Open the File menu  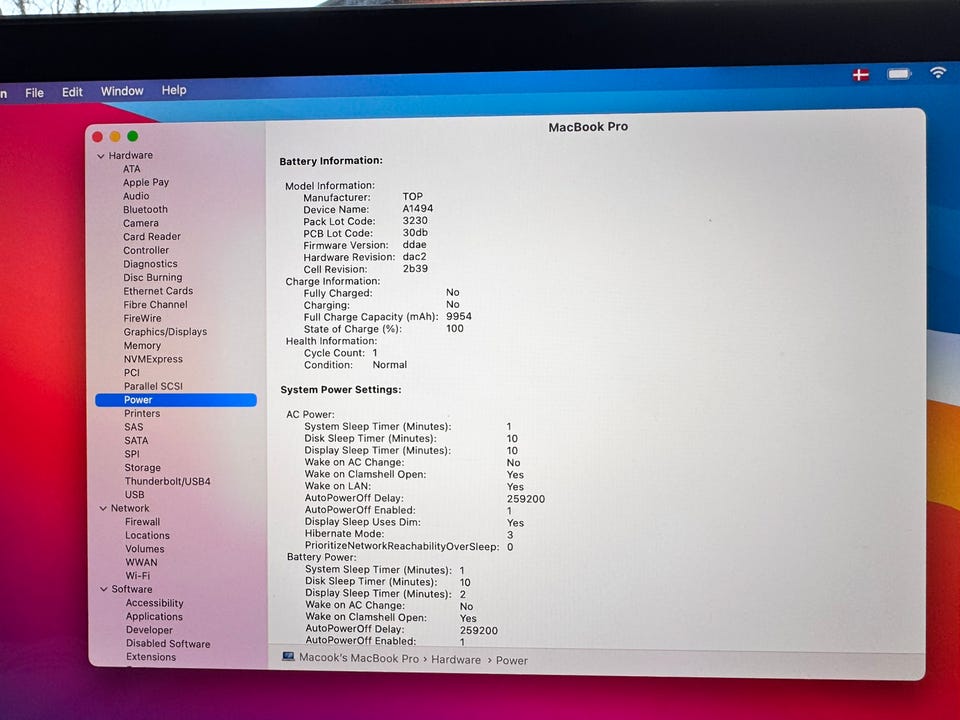34,92
